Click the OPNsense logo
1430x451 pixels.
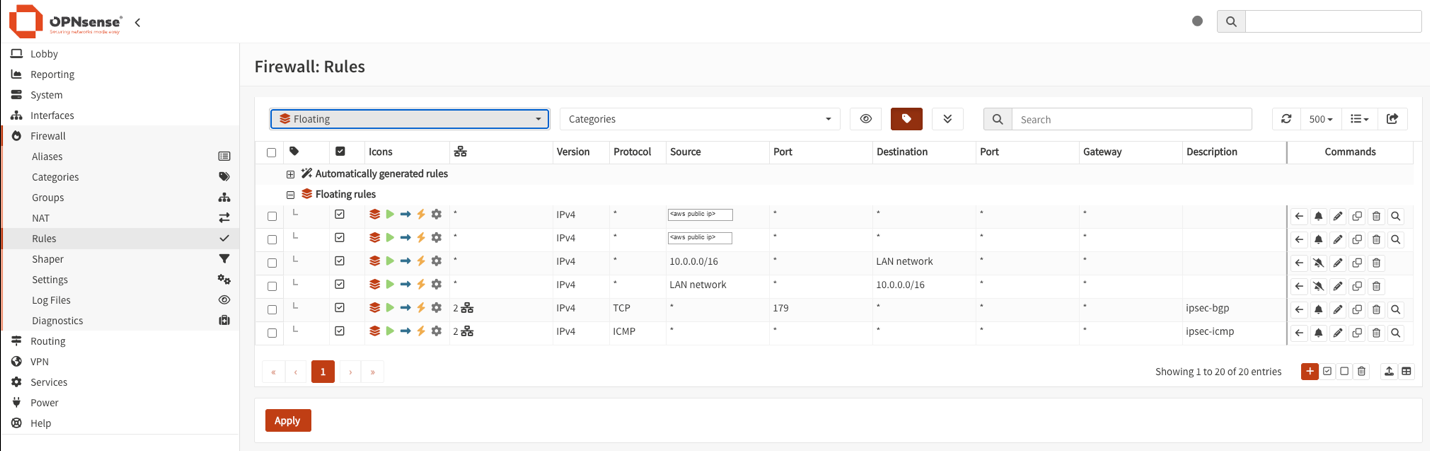[x=65, y=21]
